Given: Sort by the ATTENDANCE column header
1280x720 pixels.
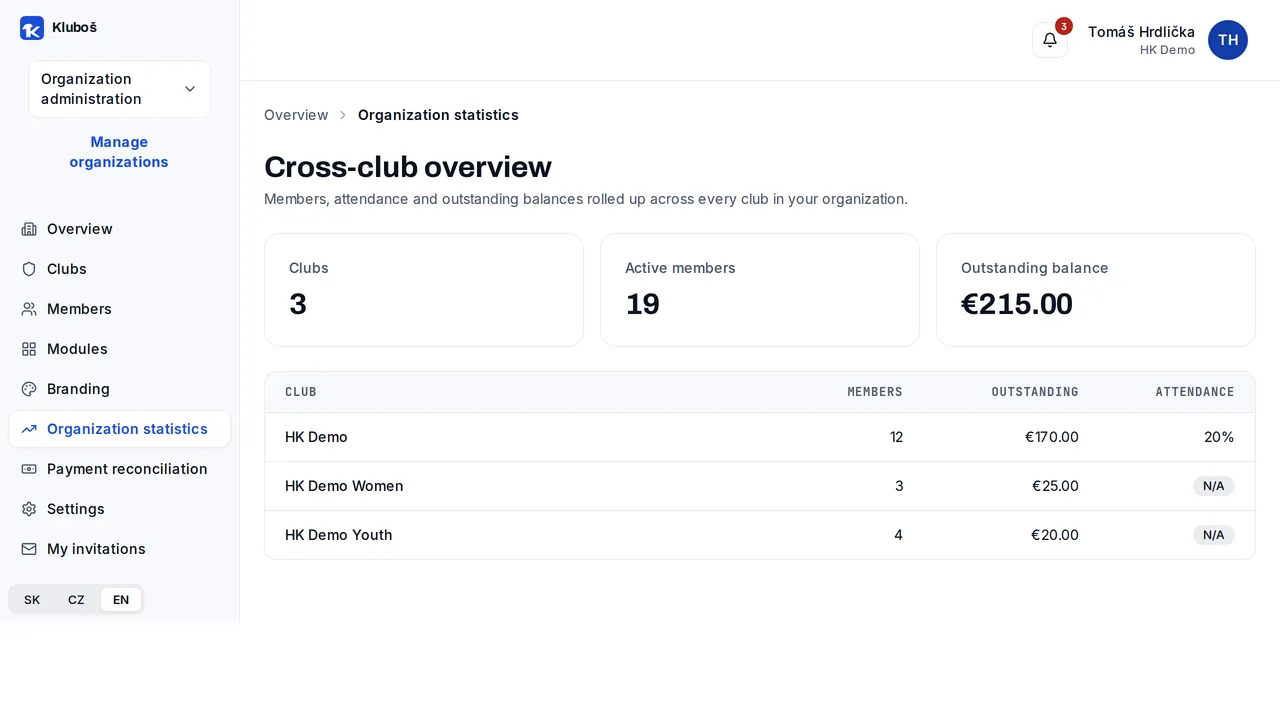Looking at the screenshot, I should pos(1195,392).
